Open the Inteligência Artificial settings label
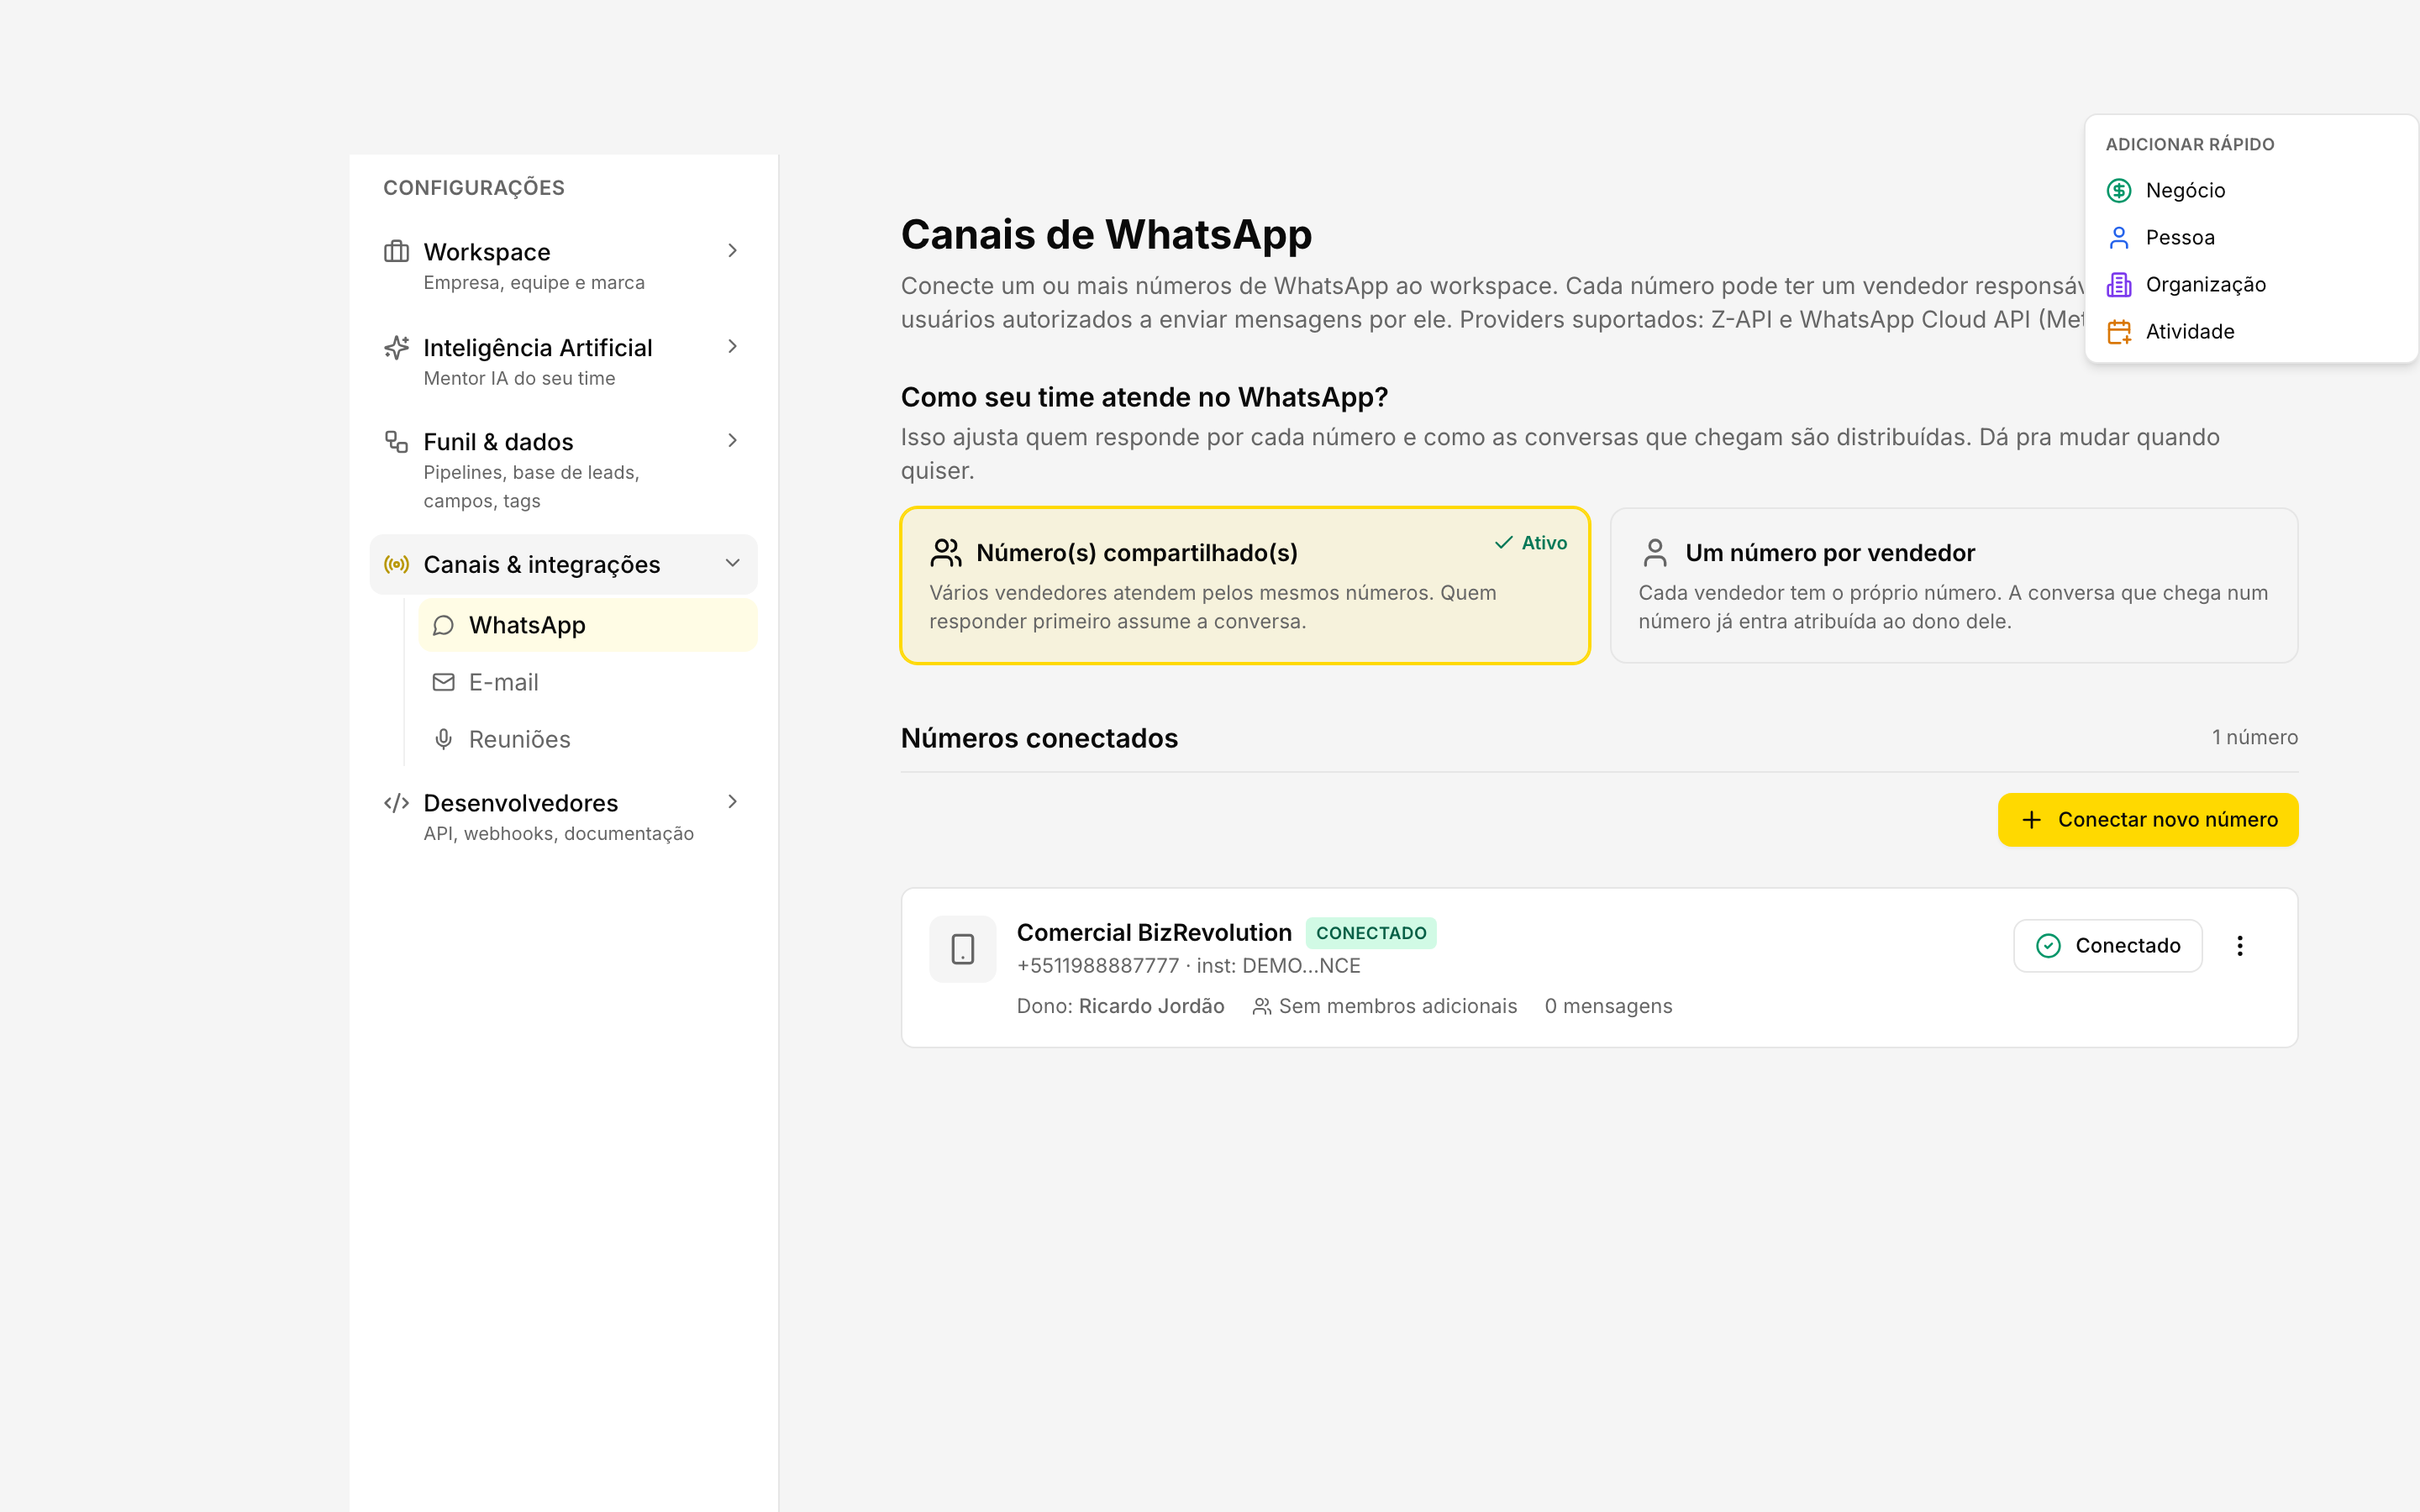Image resolution: width=2420 pixels, height=1512 pixels. click(537, 348)
